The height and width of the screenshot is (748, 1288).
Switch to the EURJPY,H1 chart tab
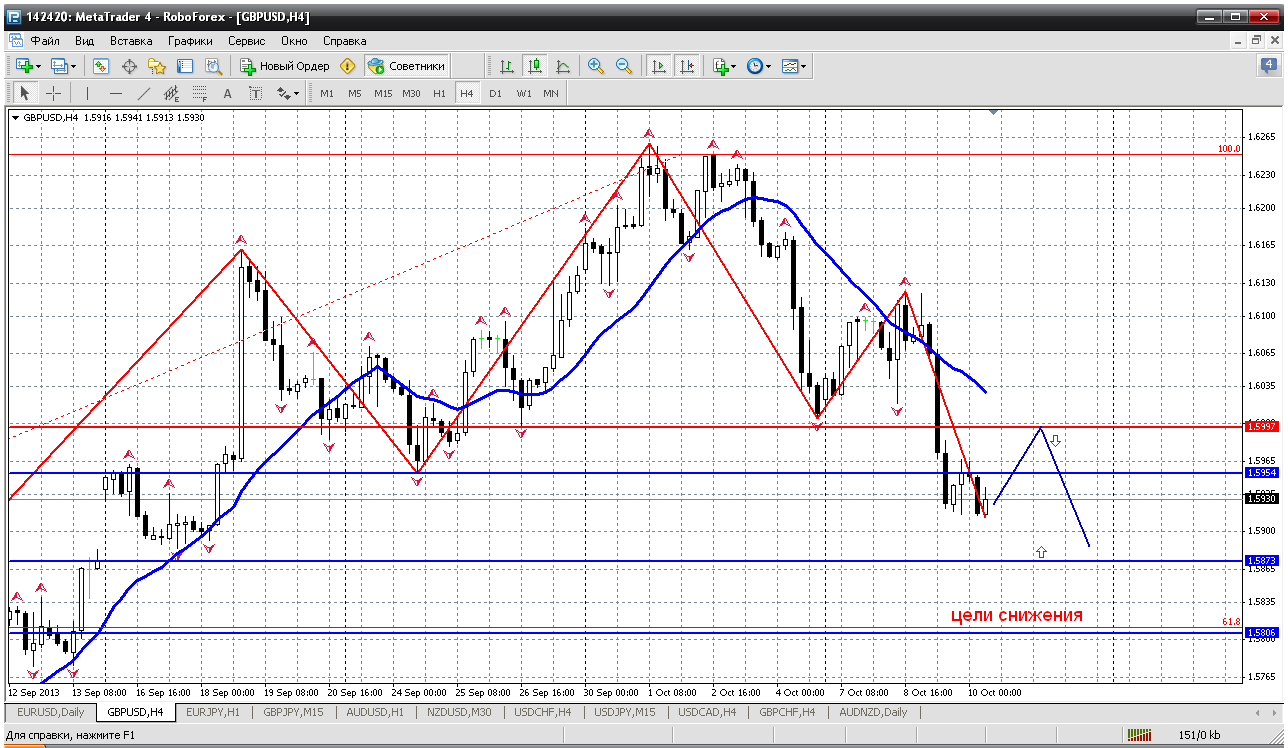pos(211,712)
